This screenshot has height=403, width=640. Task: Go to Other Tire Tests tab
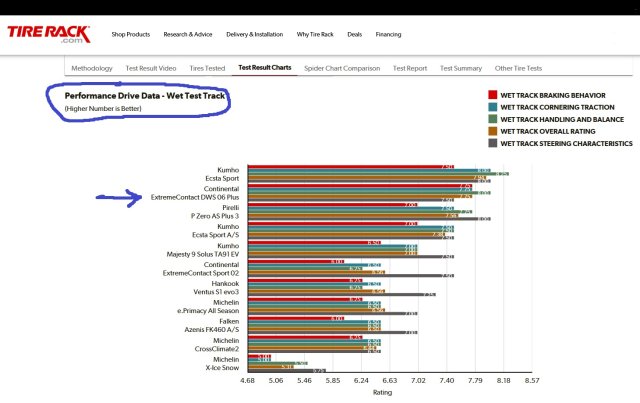(519, 68)
